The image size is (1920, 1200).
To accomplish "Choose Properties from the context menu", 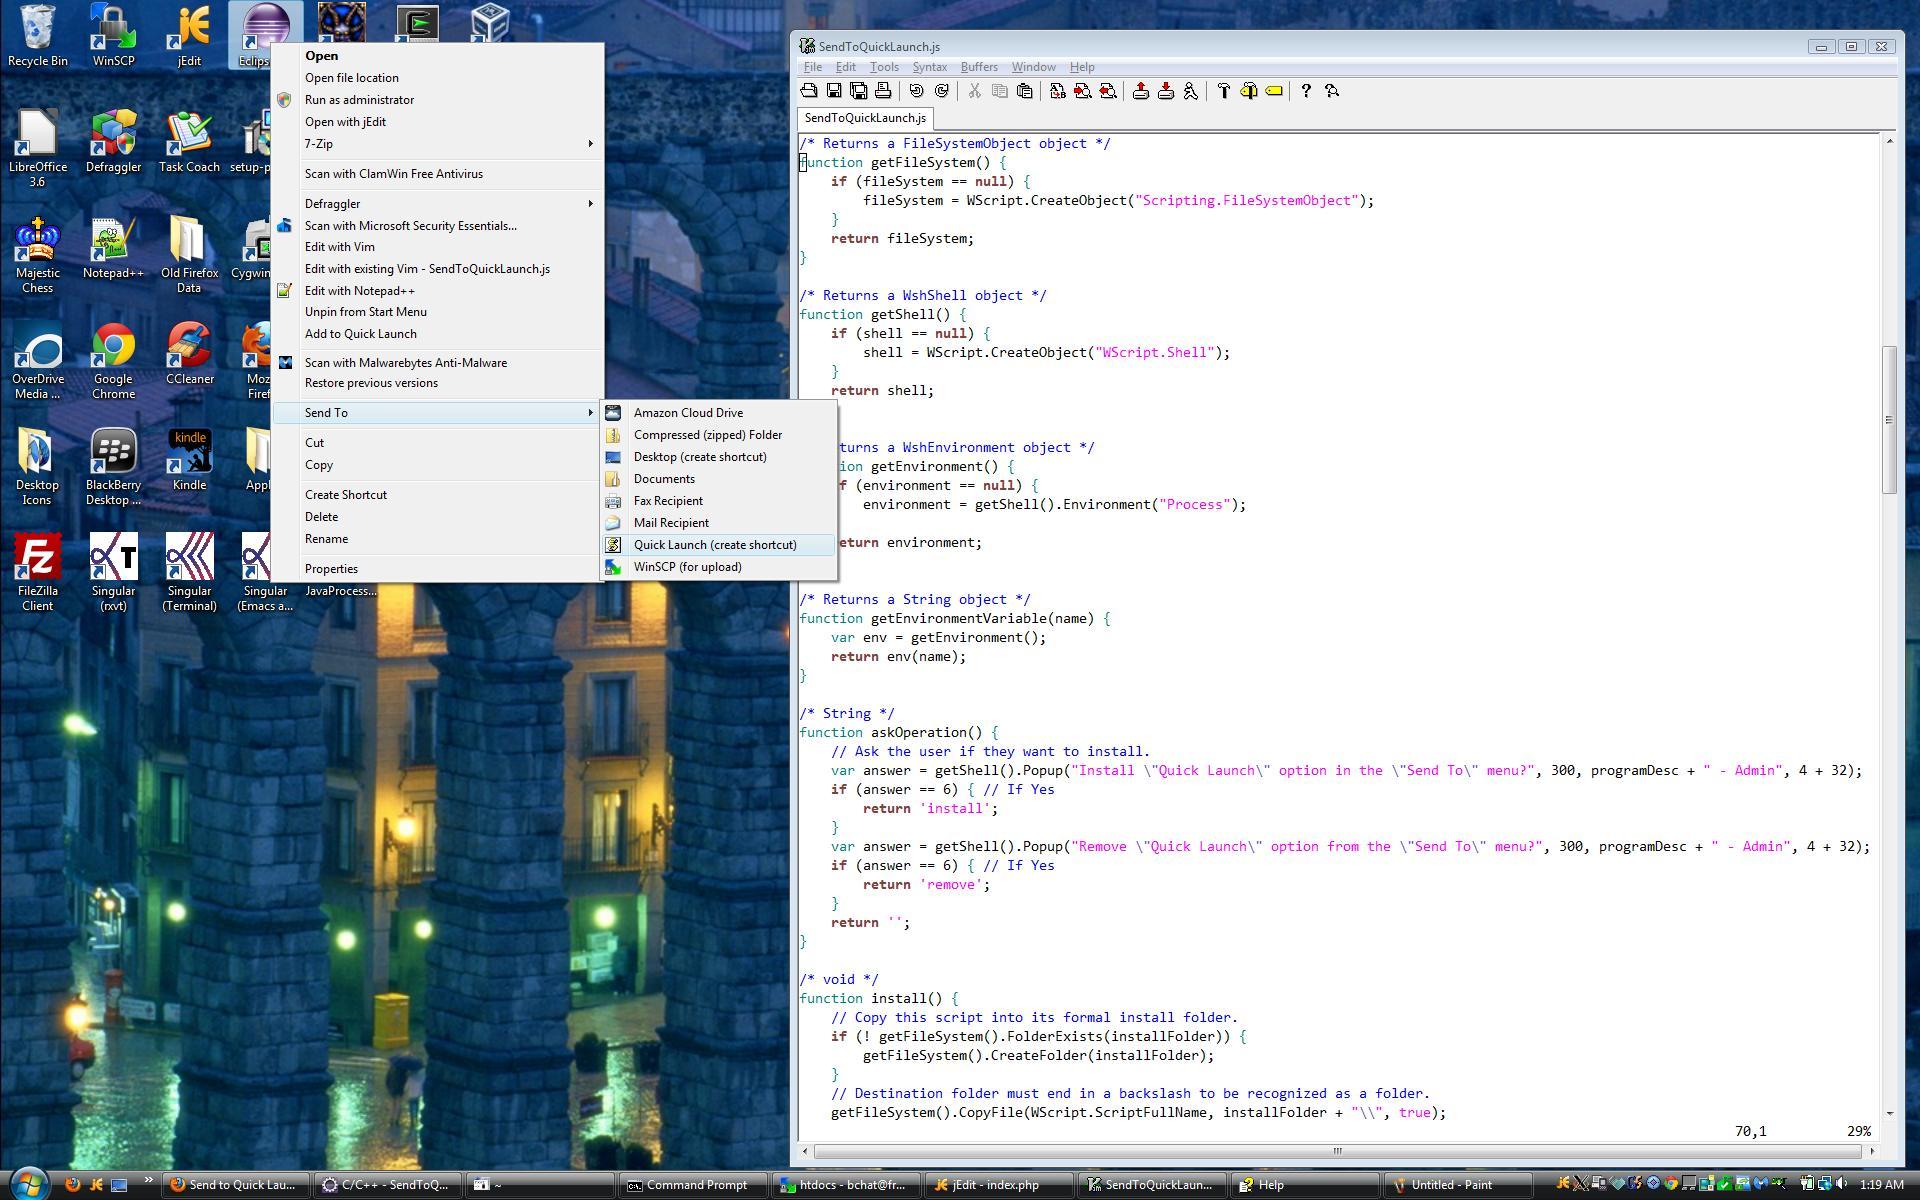I will point(331,569).
